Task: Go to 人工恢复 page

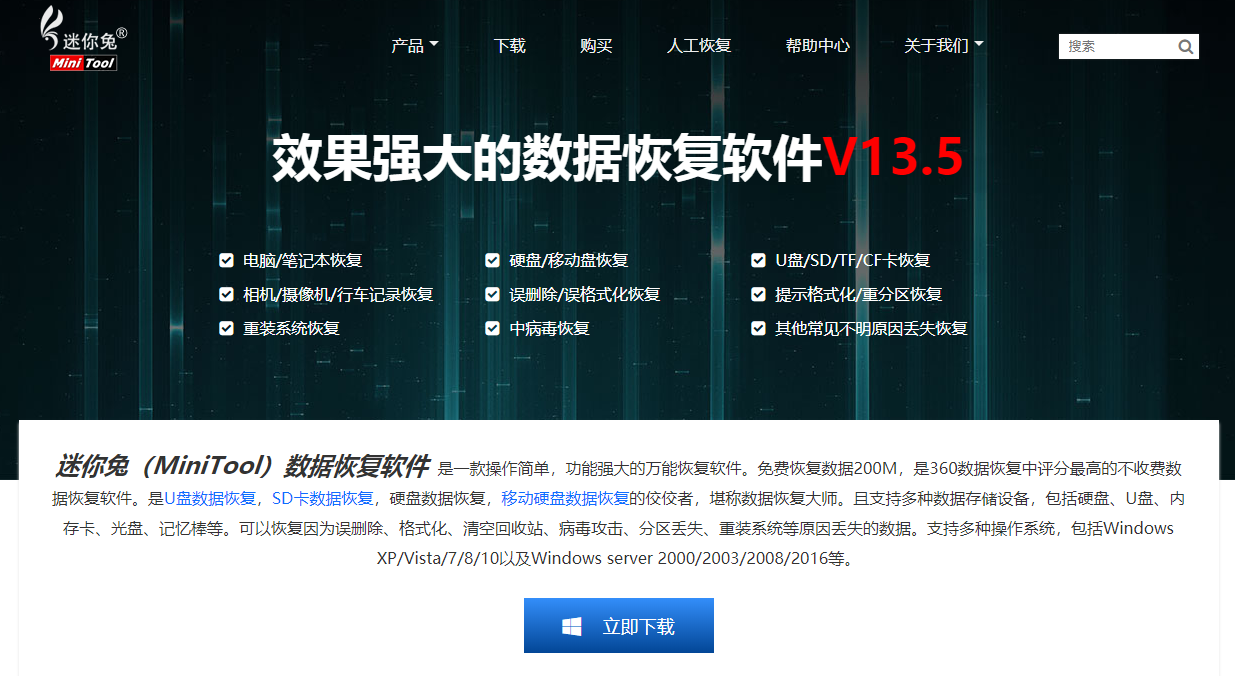Action: tap(700, 46)
